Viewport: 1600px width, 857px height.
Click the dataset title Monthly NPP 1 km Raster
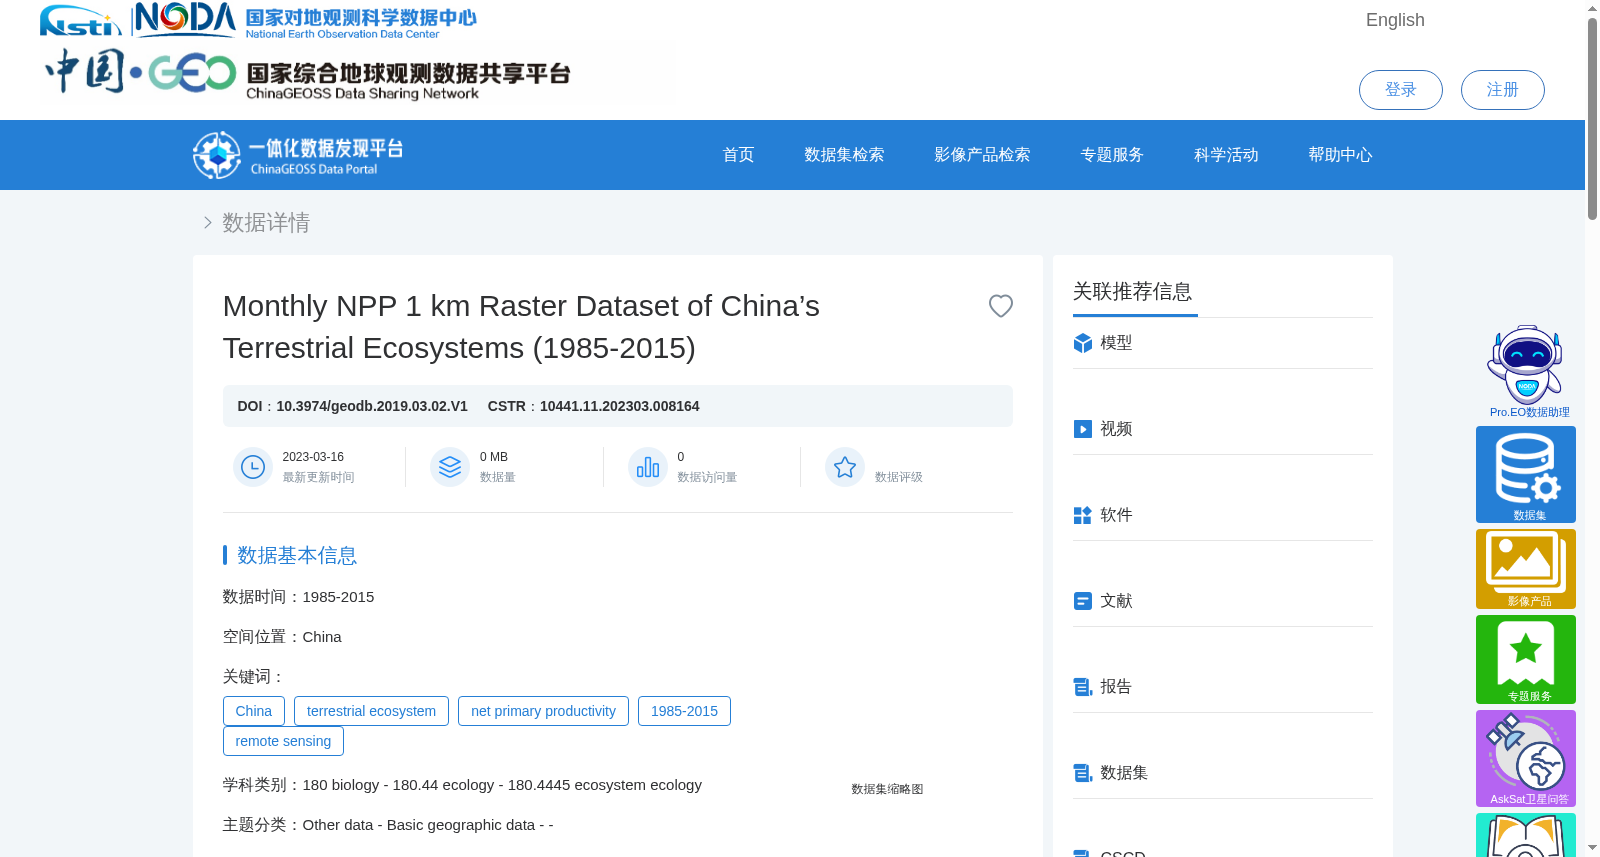(x=521, y=327)
